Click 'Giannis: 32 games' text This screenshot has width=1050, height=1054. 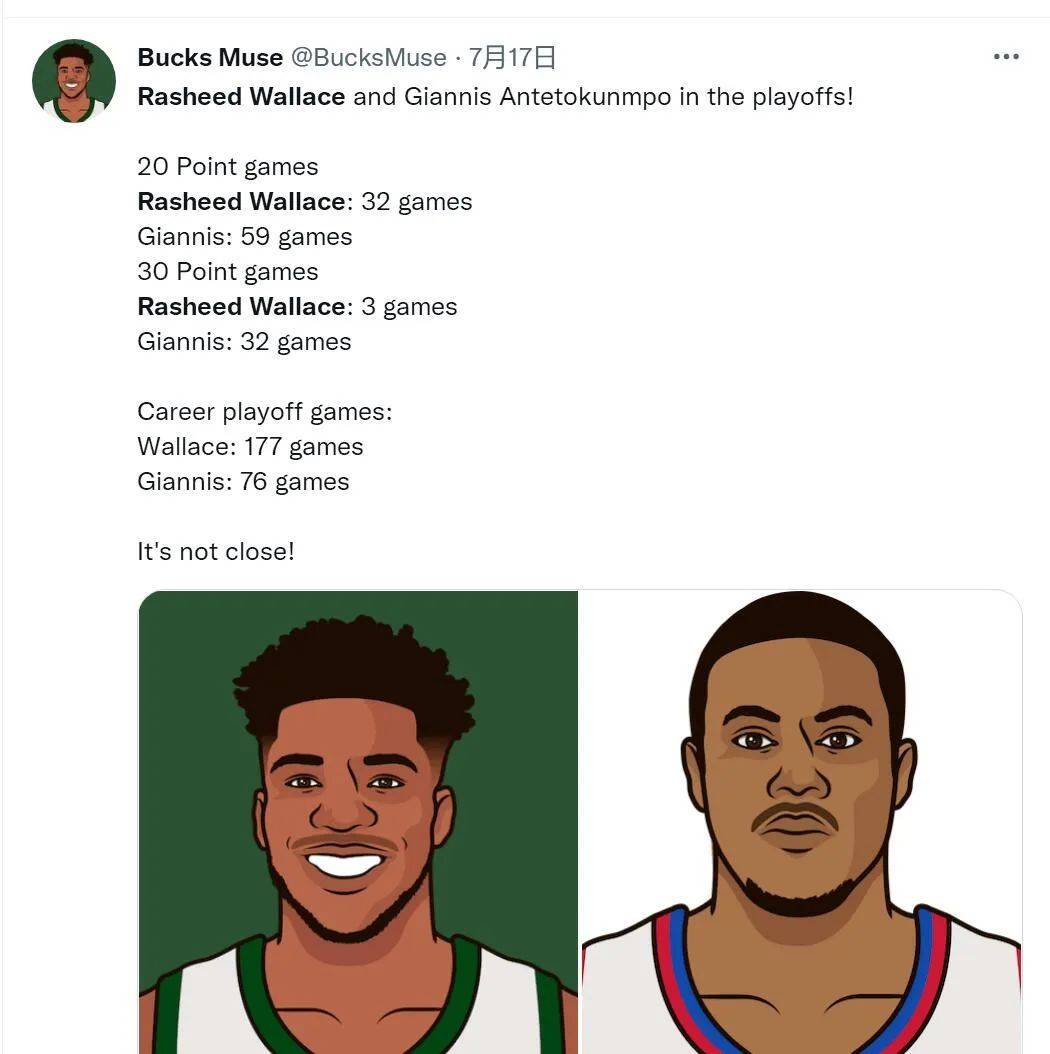(x=244, y=341)
